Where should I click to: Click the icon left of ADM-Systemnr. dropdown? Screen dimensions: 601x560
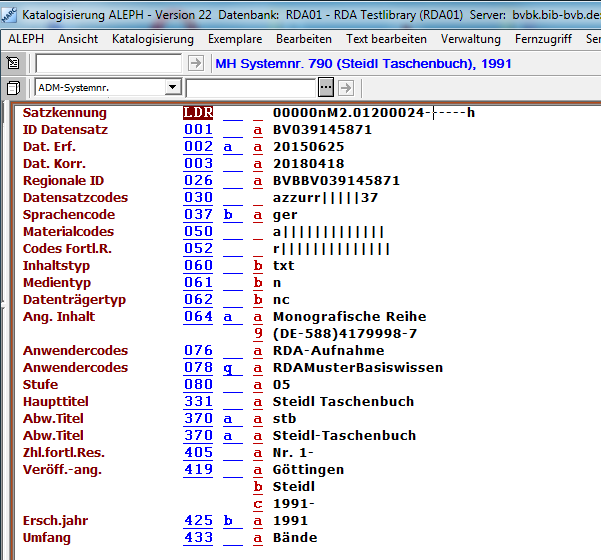tap(13, 88)
